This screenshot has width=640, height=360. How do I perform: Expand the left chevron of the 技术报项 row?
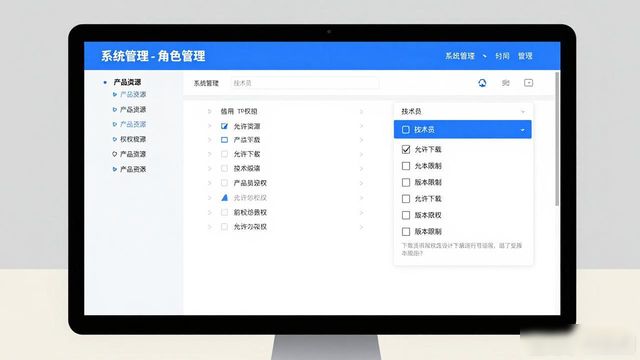pos(209,168)
